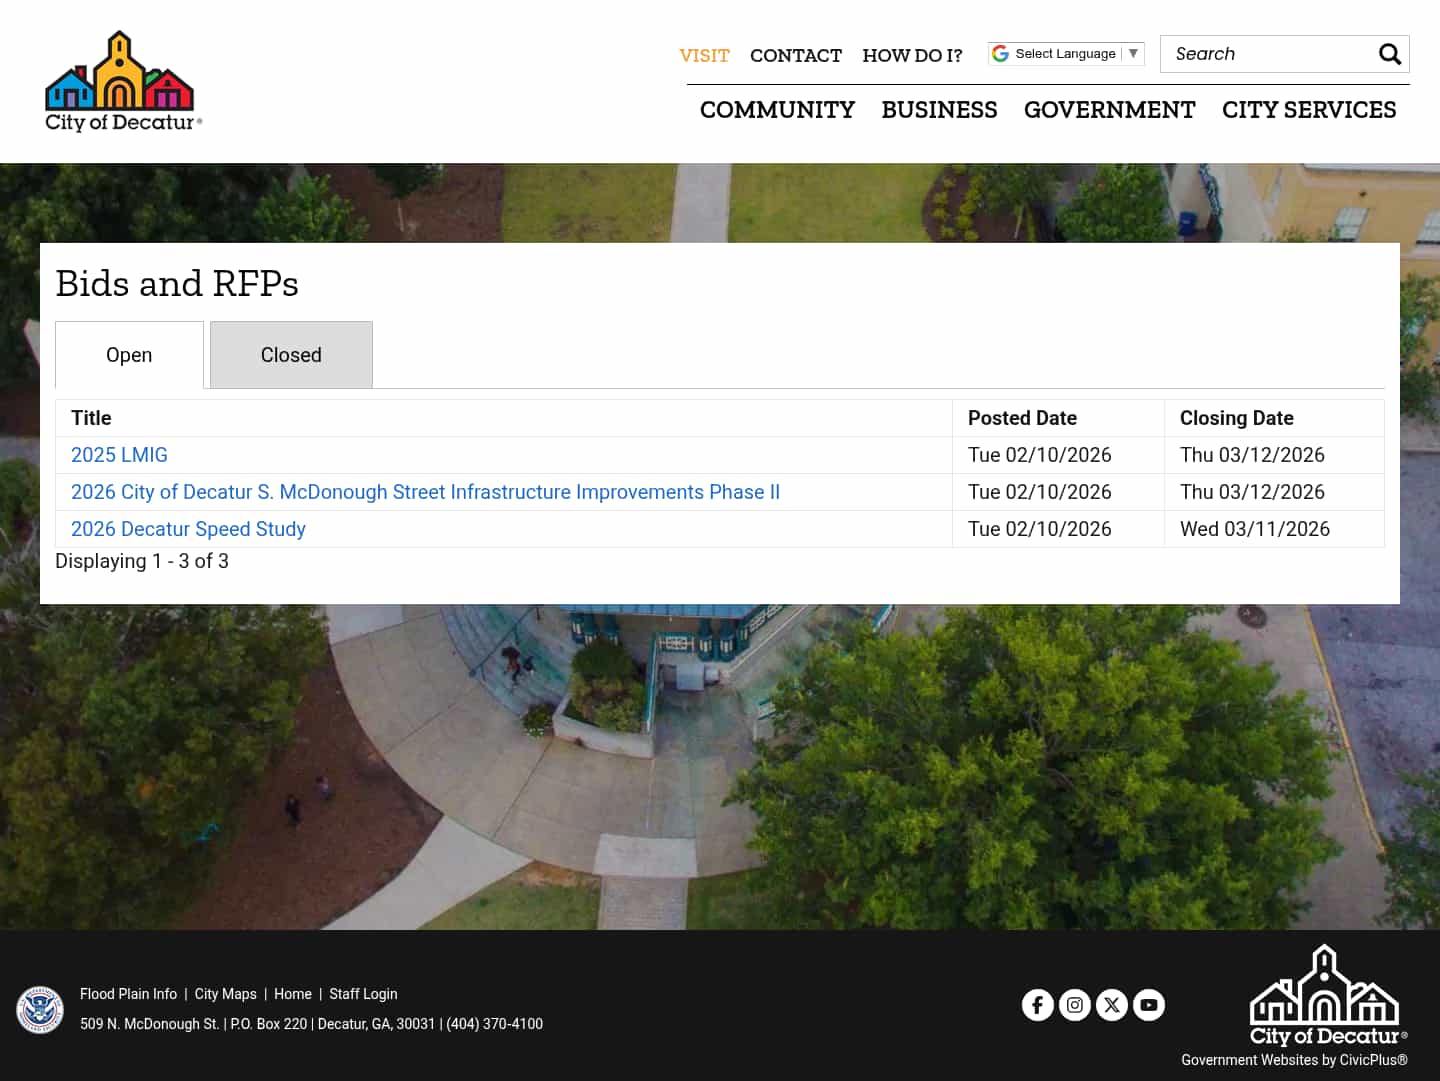Visit the city's X (Twitter) account
The height and width of the screenshot is (1081, 1440).
[x=1112, y=1005]
